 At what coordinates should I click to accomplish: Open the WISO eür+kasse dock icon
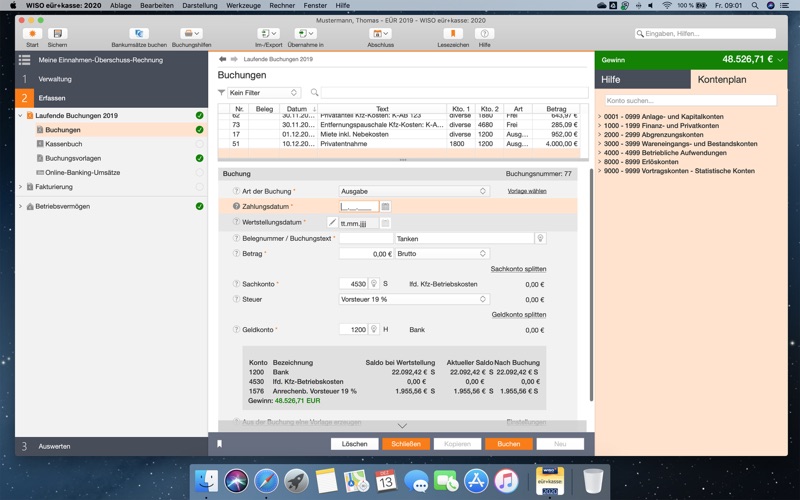click(x=549, y=481)
